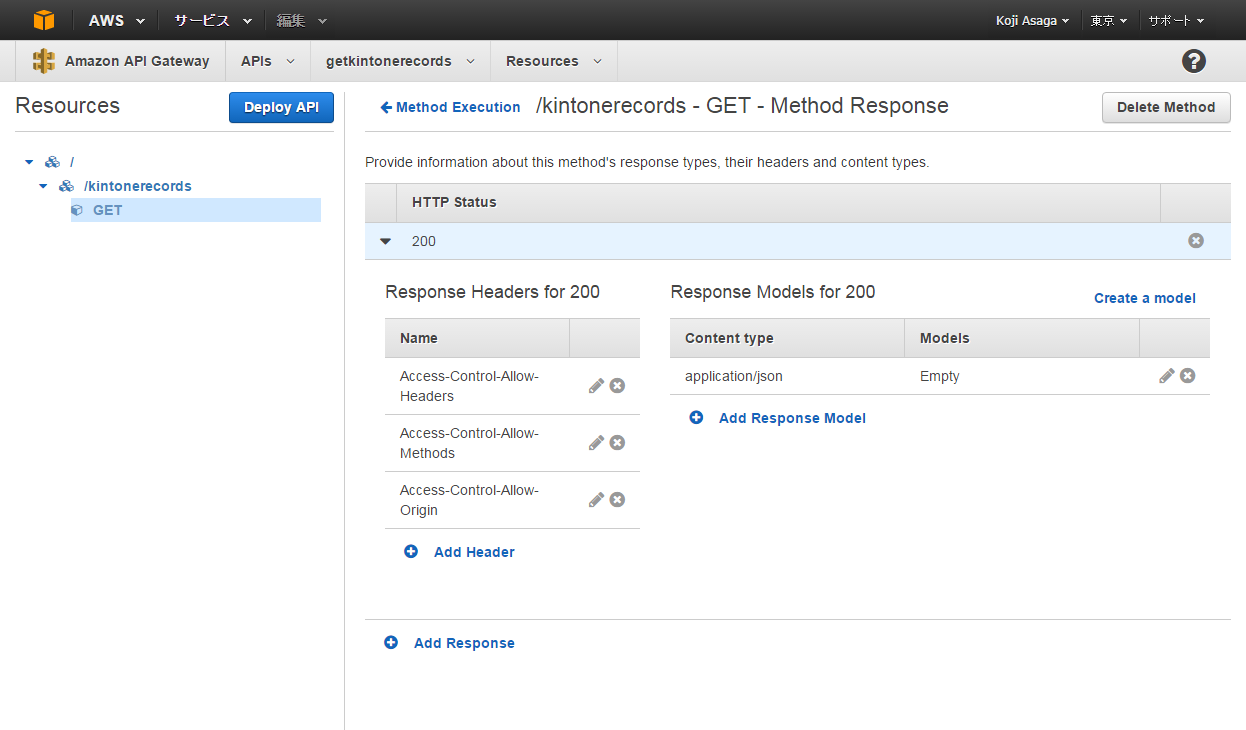Viewport: 1246px width, 730px height.
Task: Remove the 200 HTTP status with X icon
Action: (x=1195, y=240)
